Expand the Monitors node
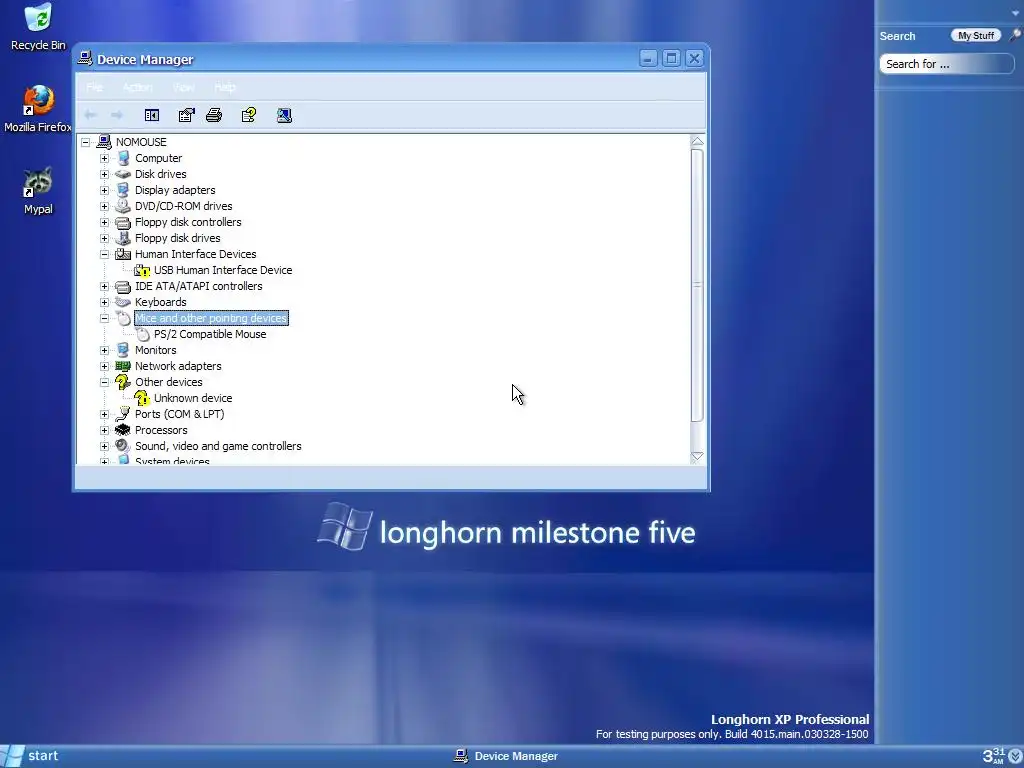 [x=104, y=350]
